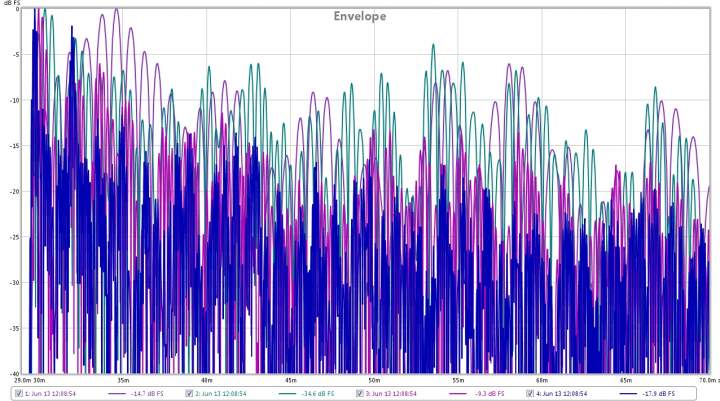Image resolution: width=720 pixels, height=401 pixels.
Task: Select the -17.9 dB FS value
Action: click(x=658, y=394)
